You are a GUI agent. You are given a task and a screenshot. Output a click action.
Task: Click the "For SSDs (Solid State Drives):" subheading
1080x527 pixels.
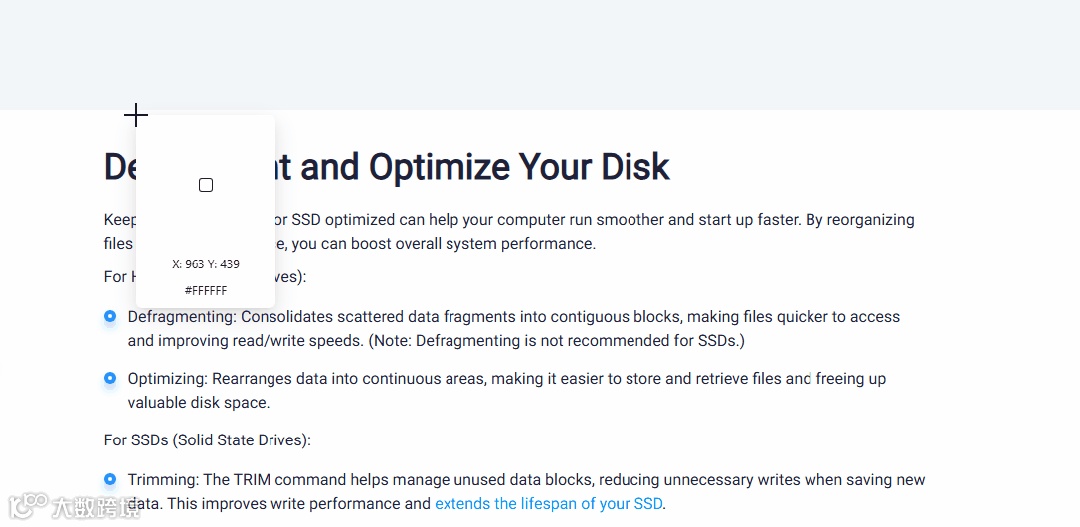207,440
